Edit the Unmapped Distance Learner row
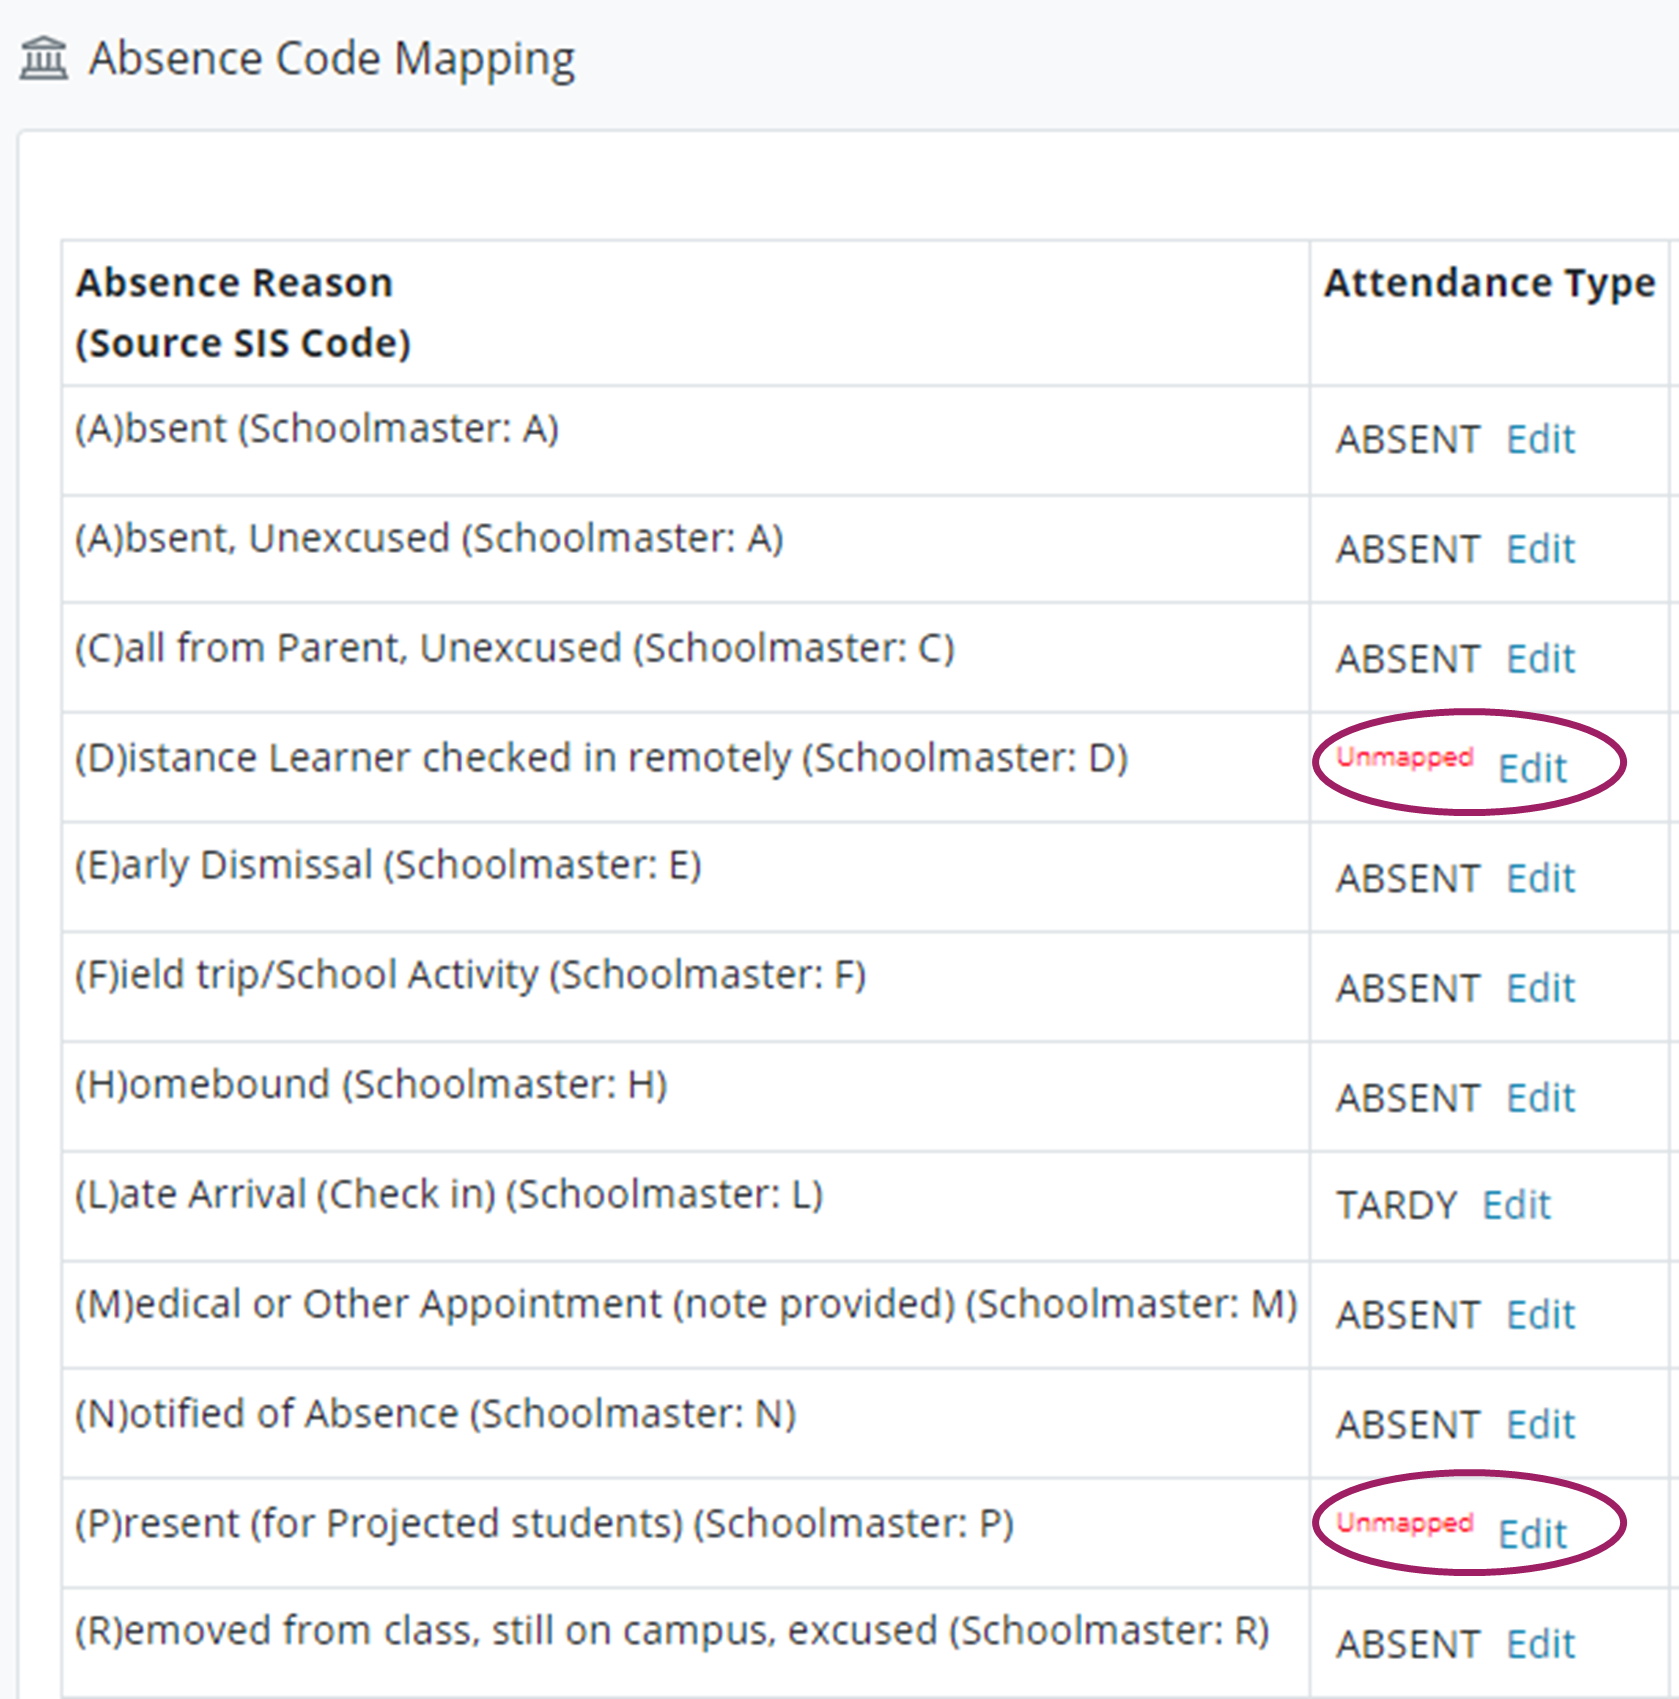 (x=1533, y=769)
